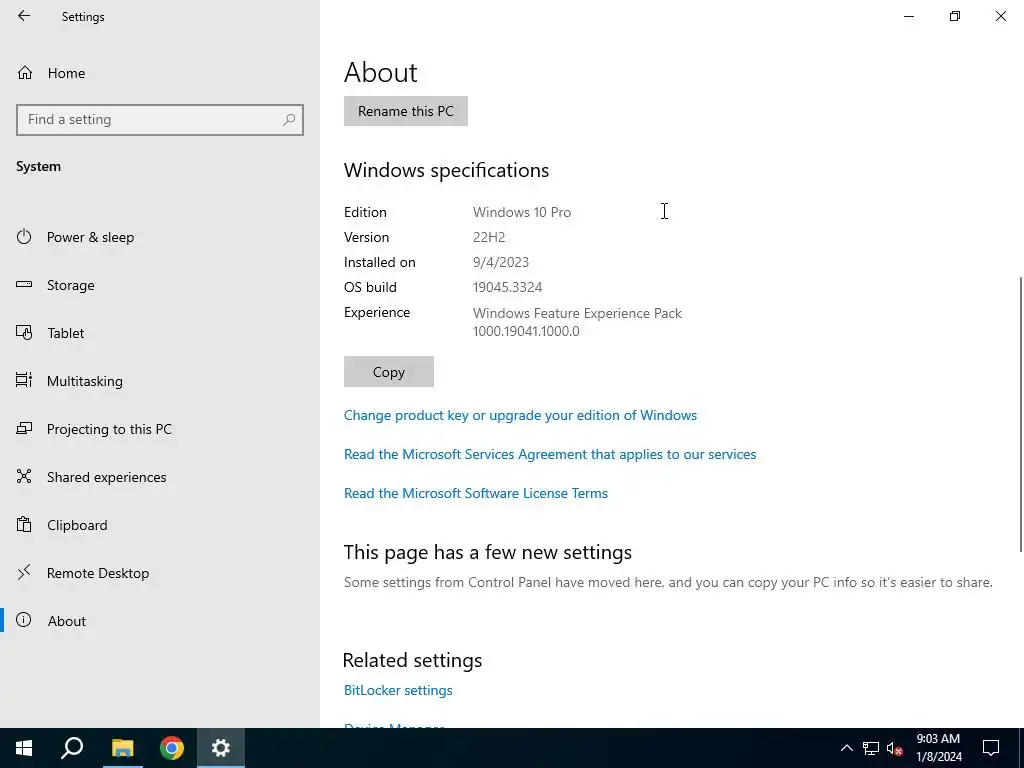Minimize the Settings window
The image size is (1024, 768).
[909, 16]
